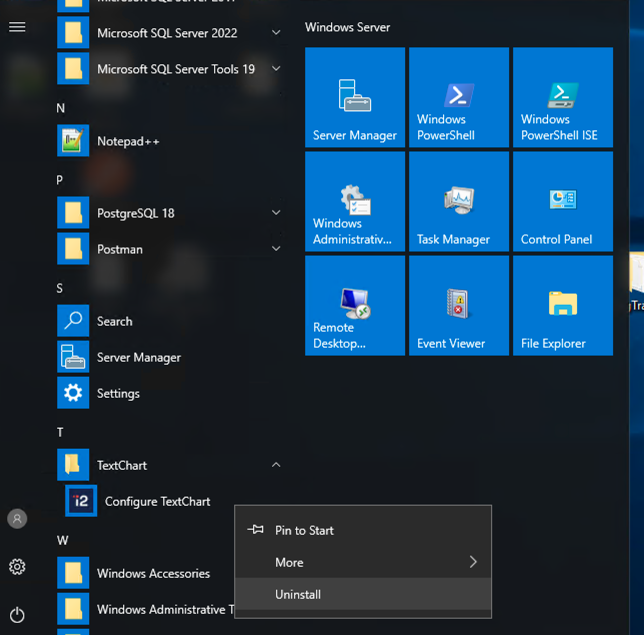Click the Search magnifier icon in app list
The width and height of the screenshot is (644, 635).
coord(73,321)
